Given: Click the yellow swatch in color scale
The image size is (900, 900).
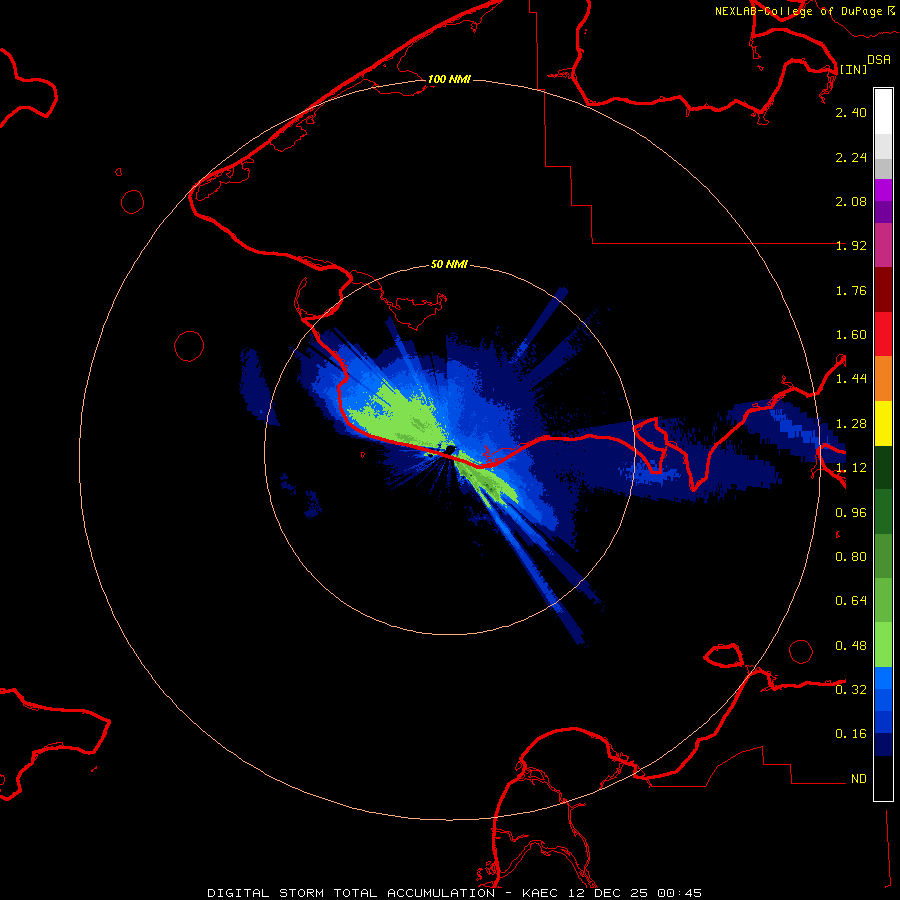Looking at the screenshot, I should click(883, 424).
